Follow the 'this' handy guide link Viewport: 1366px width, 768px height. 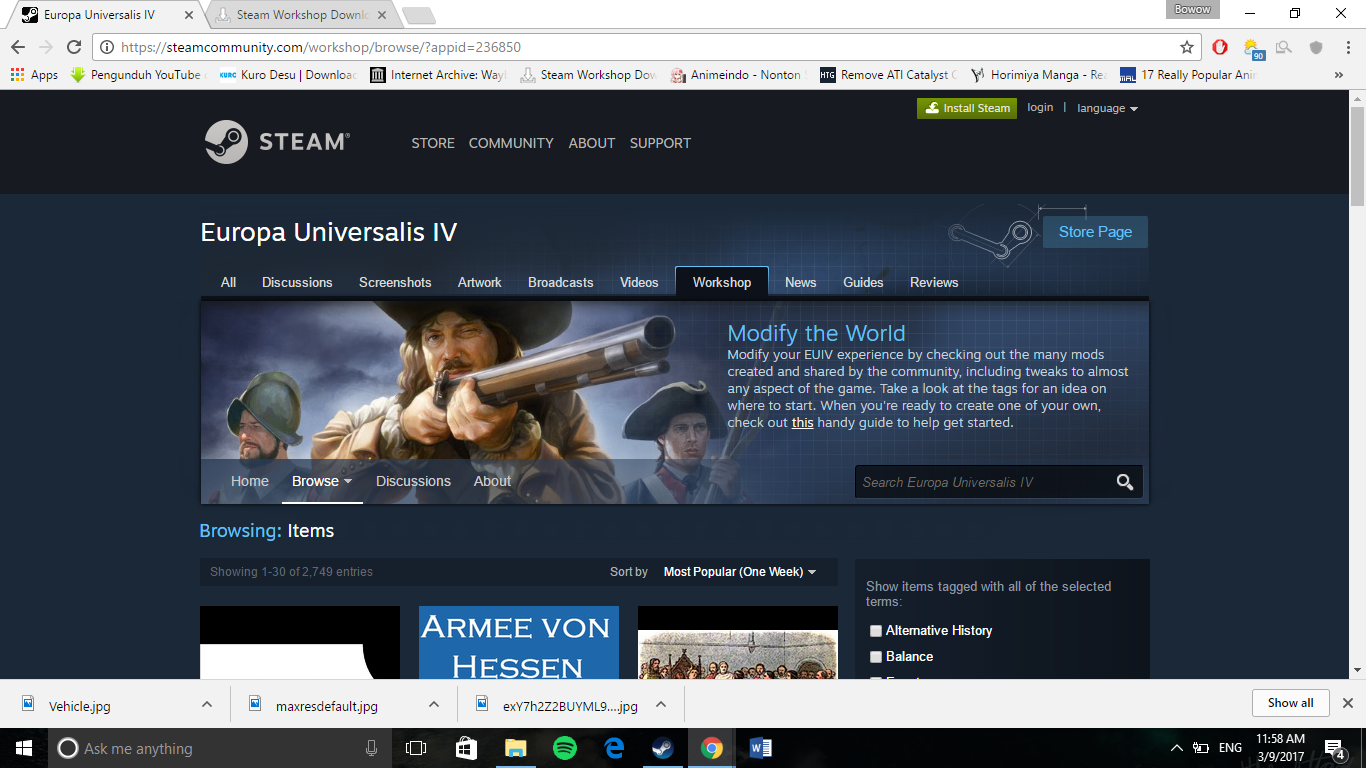(802, 422)
